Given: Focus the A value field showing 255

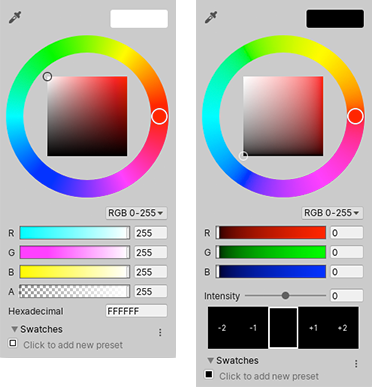Looking at the screenshot, I should pyautogui.click(x=151, y=291).
